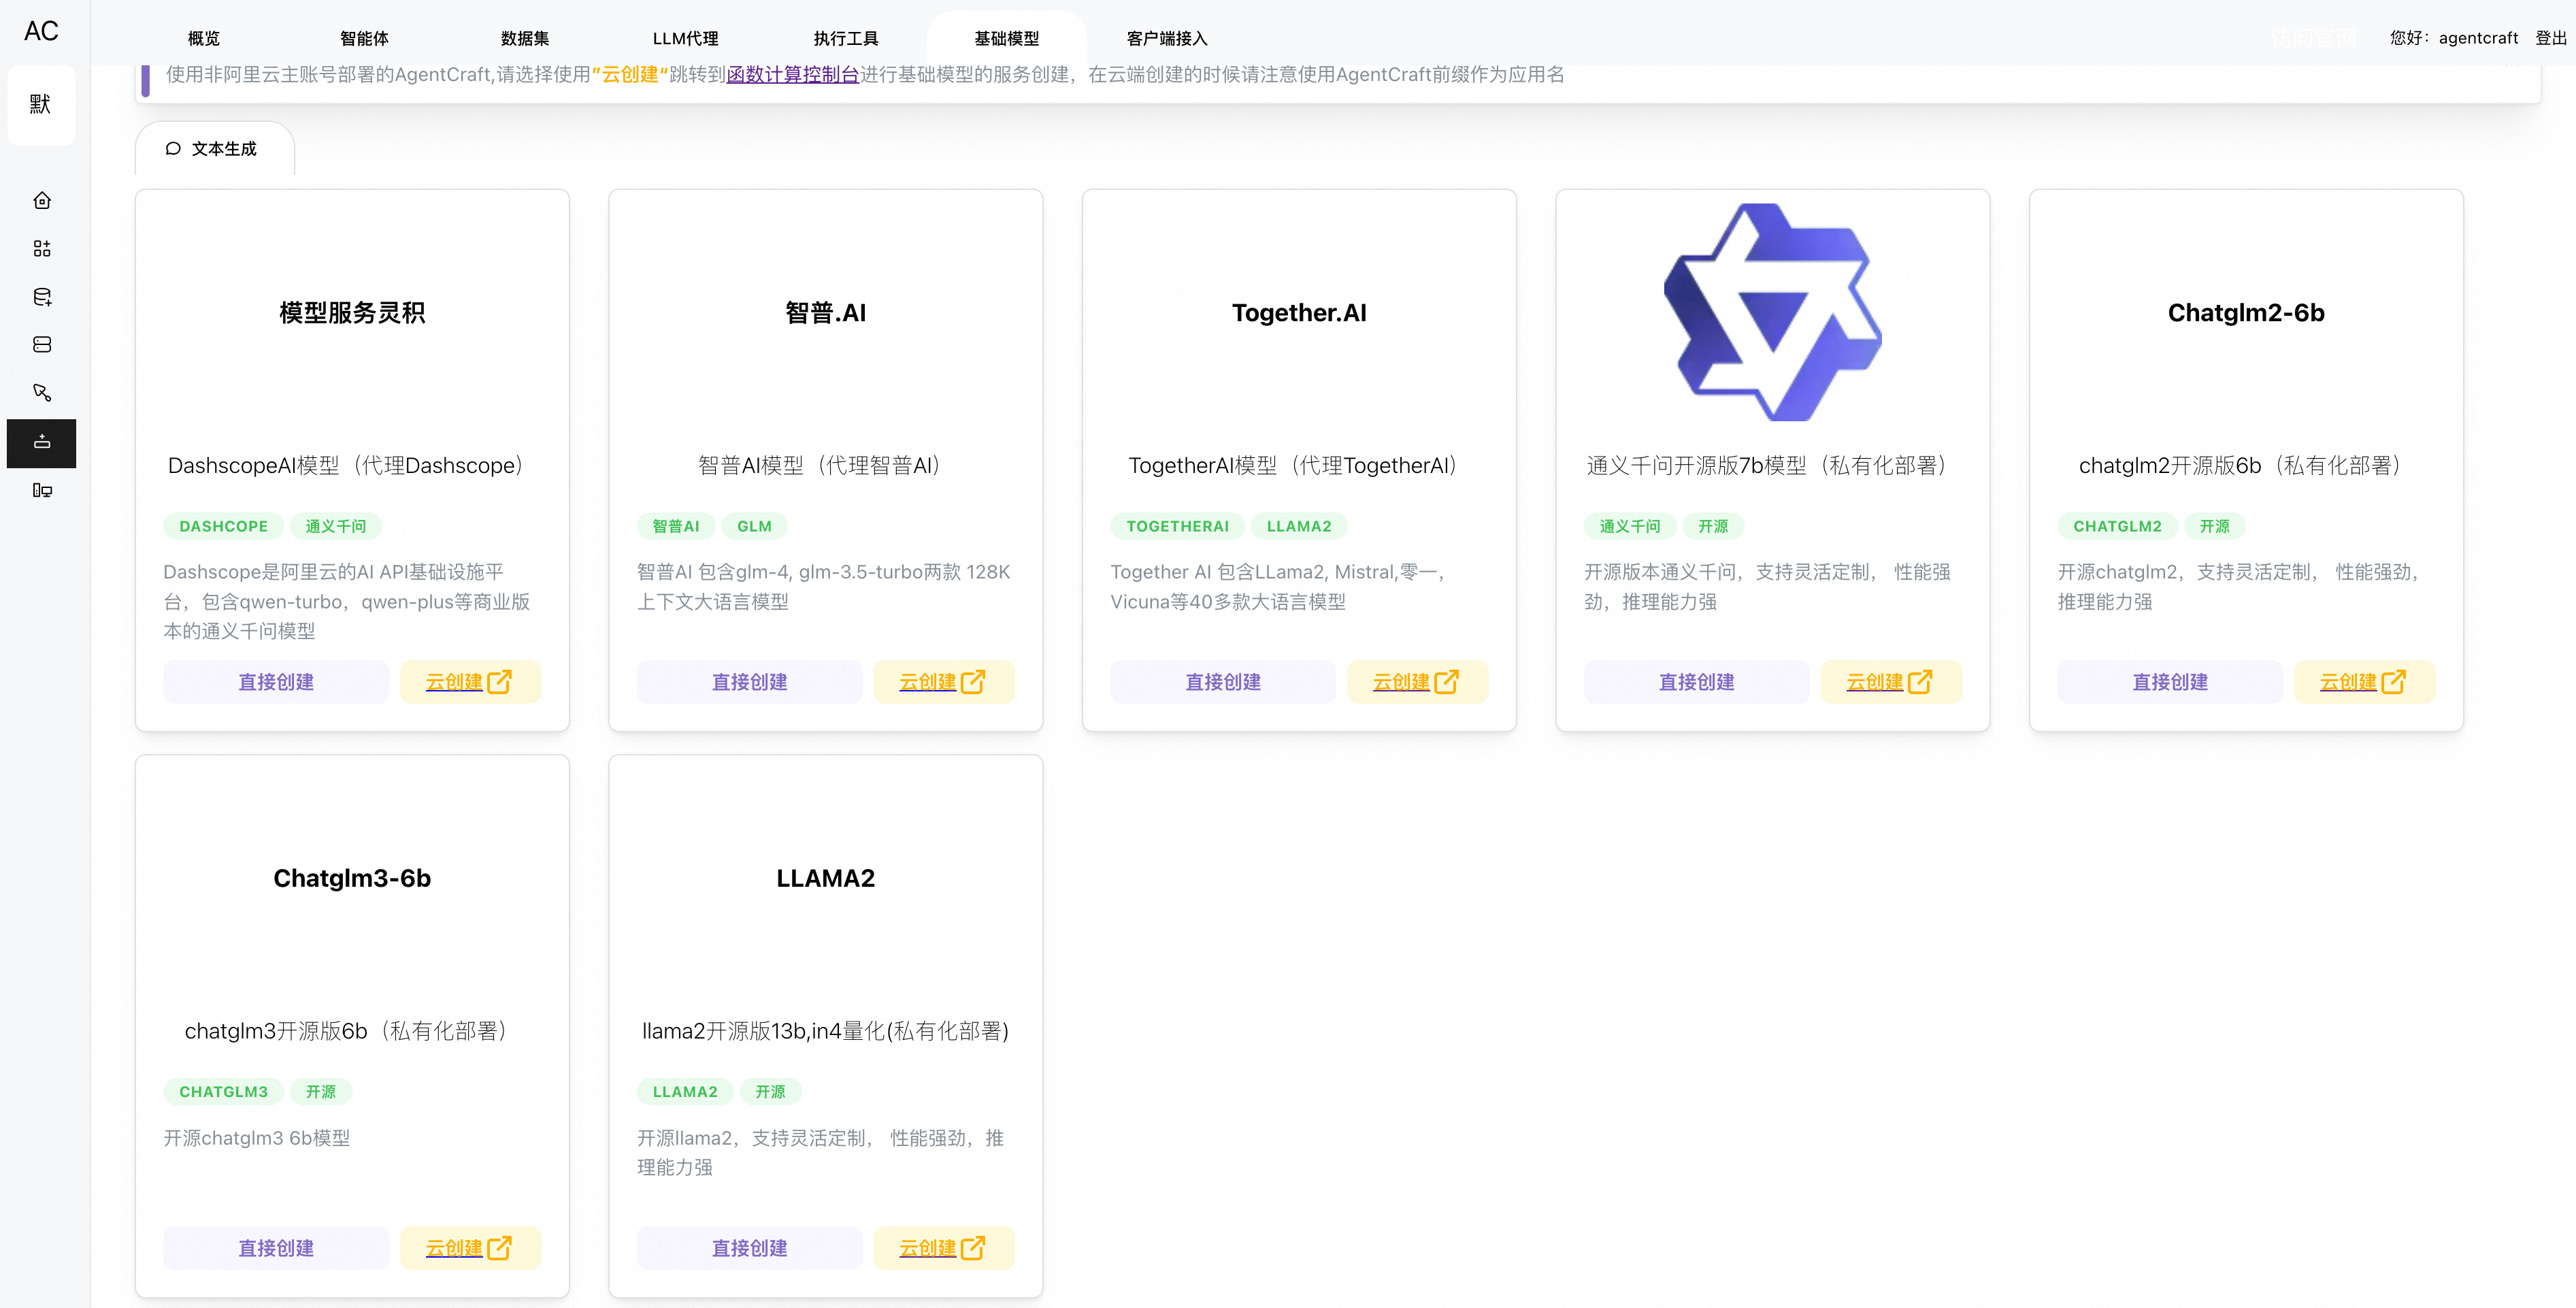The image size is (2576, 1308).
Task: Click the CHATGLM2 tag
Action: 2117,527
